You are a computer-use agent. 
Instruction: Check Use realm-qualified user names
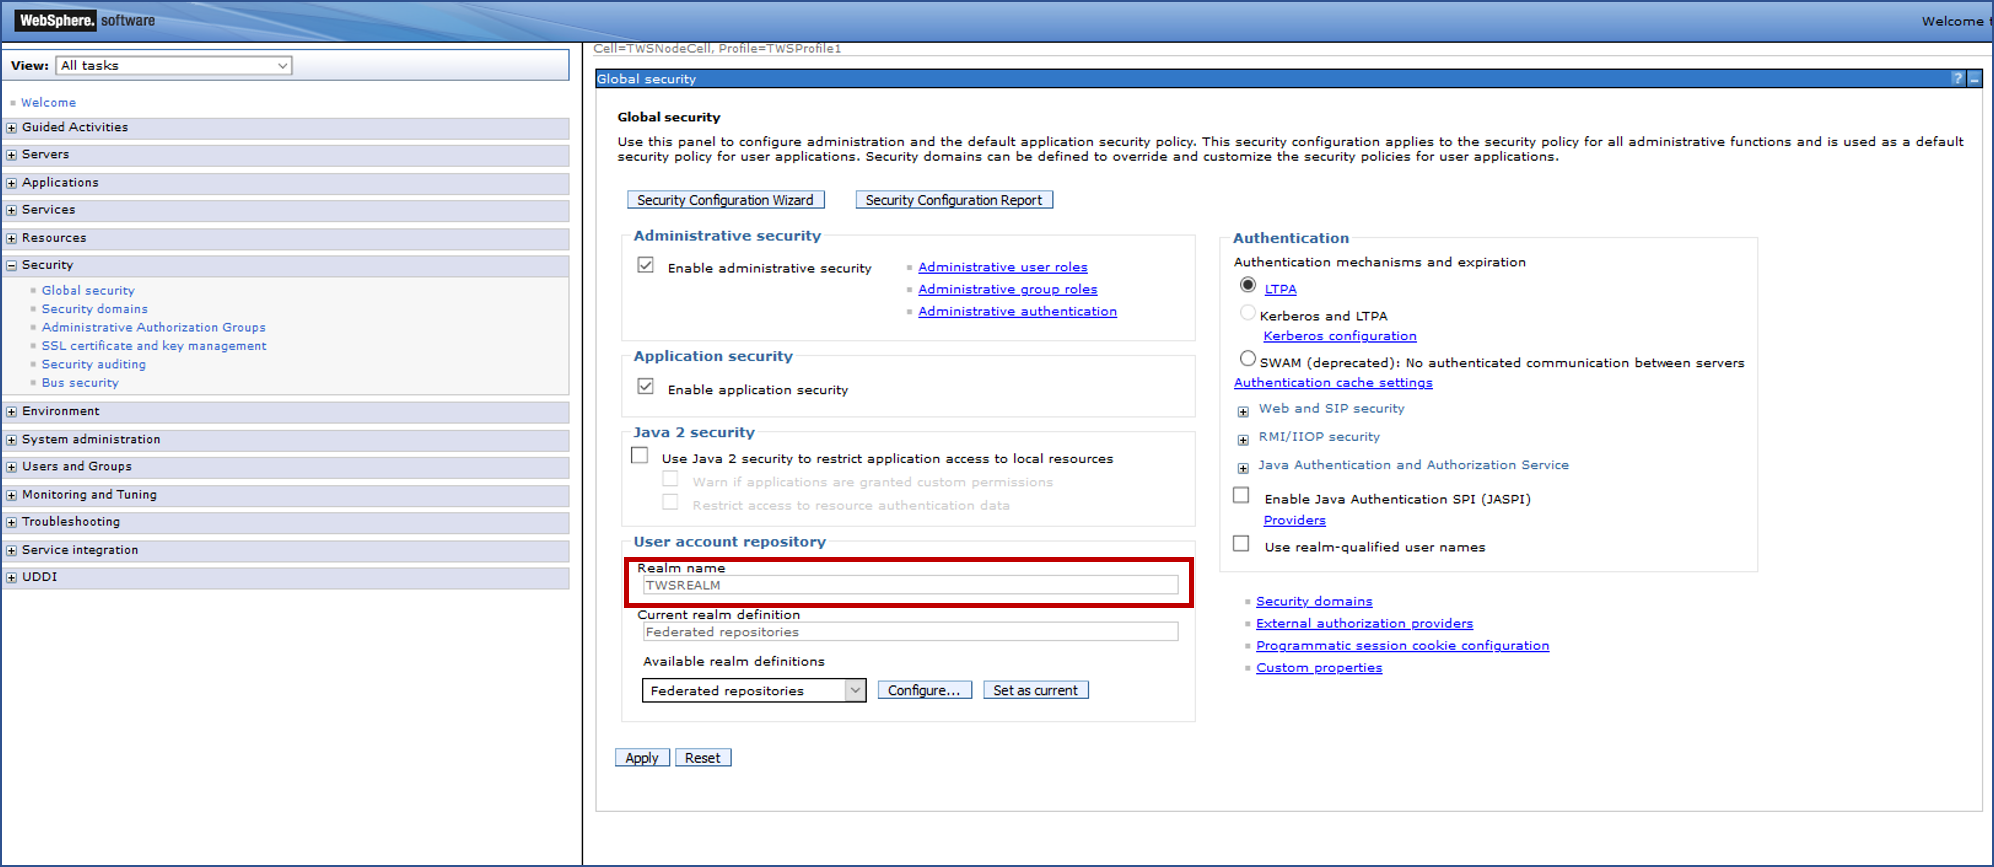1241,543
